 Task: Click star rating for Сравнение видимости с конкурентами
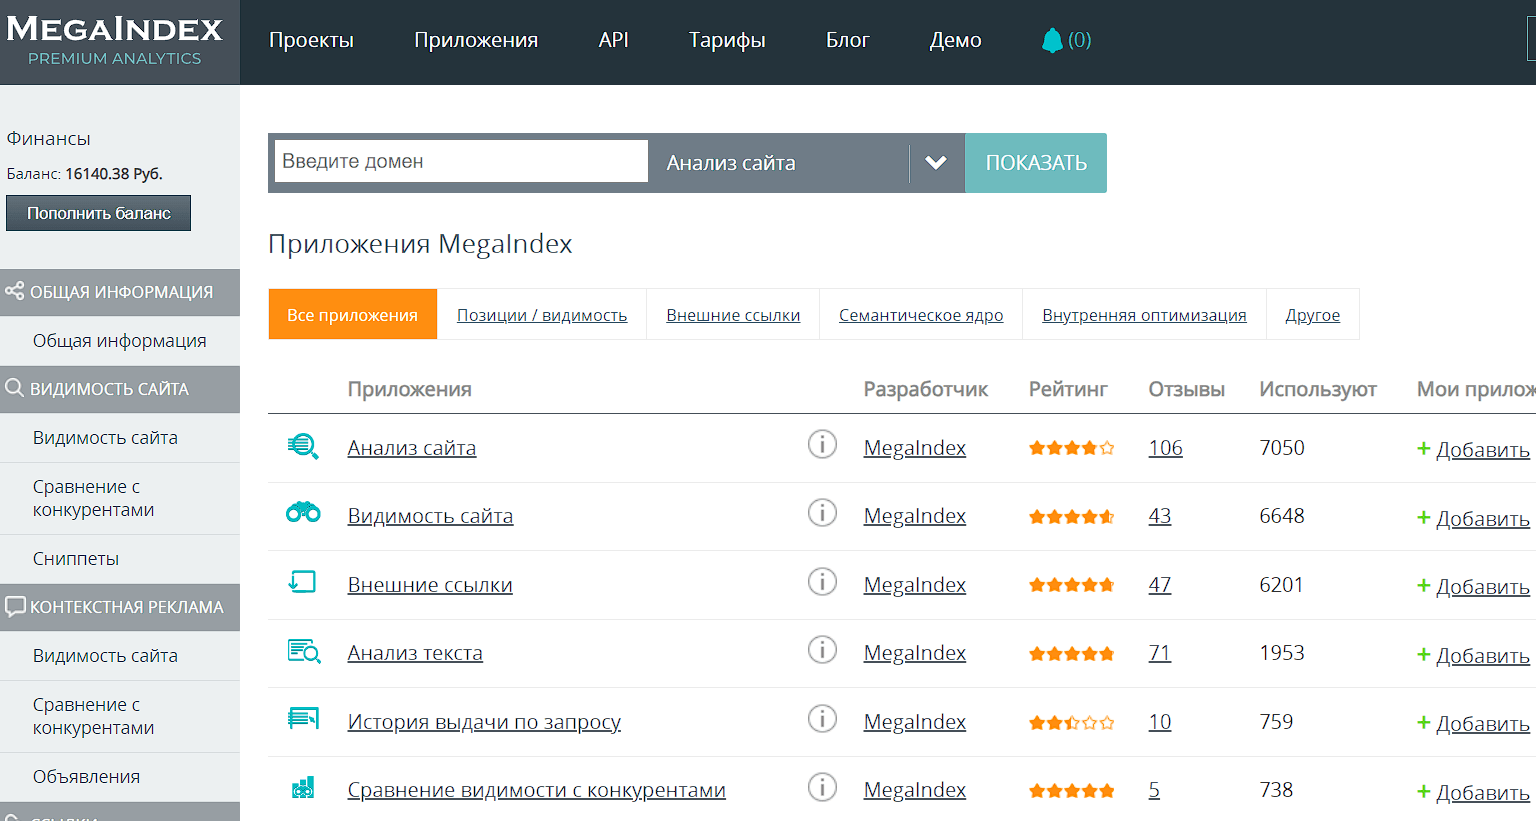[1071, 791]
